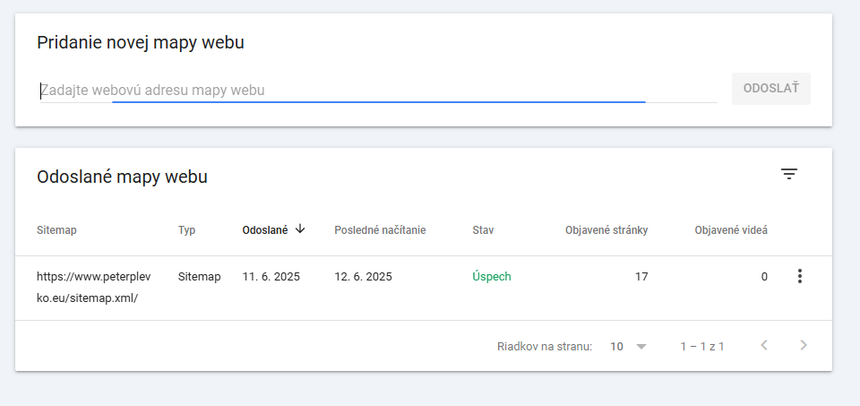The width and height of the screenshot is (860, 406).
Task: Go to the next page of results
Action: pyautogui.click(x=803, y=346)
